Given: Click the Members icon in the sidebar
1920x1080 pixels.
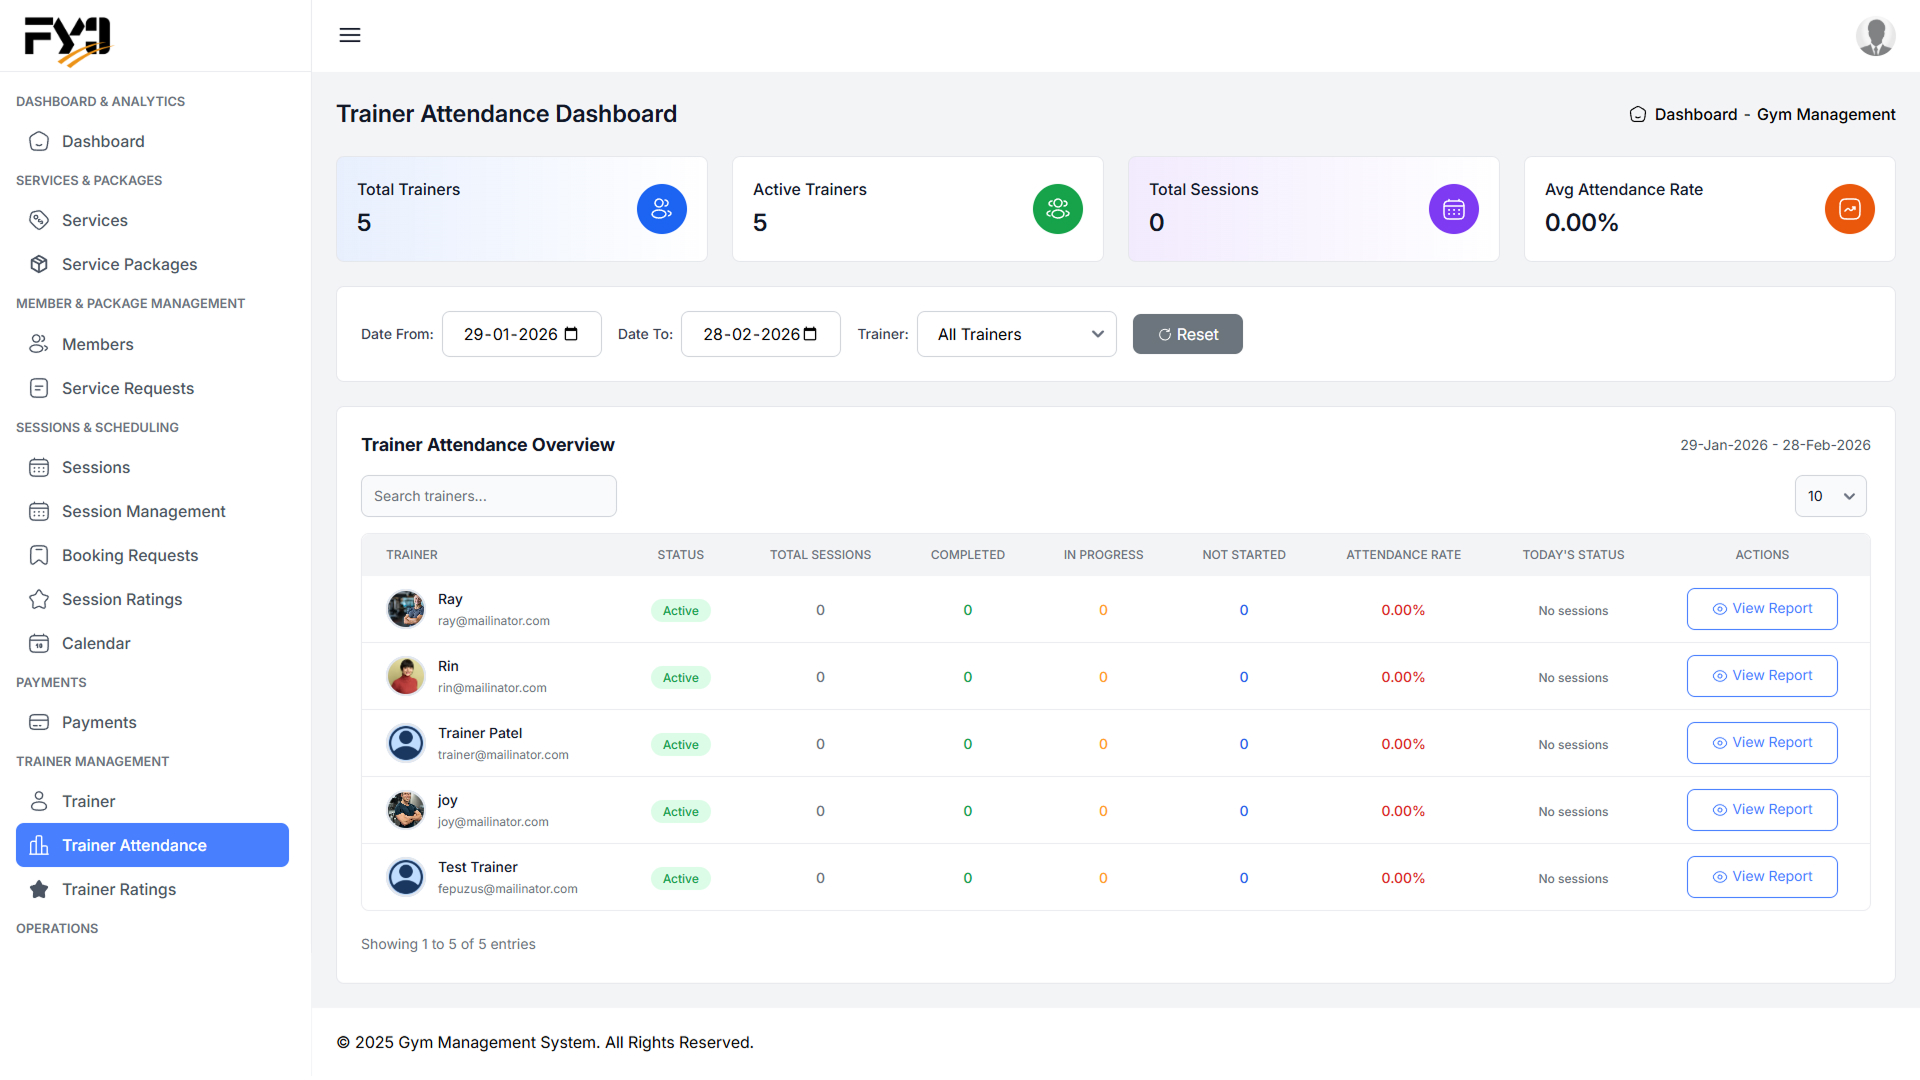Looking at the screenshot, I should coord(39,344).
